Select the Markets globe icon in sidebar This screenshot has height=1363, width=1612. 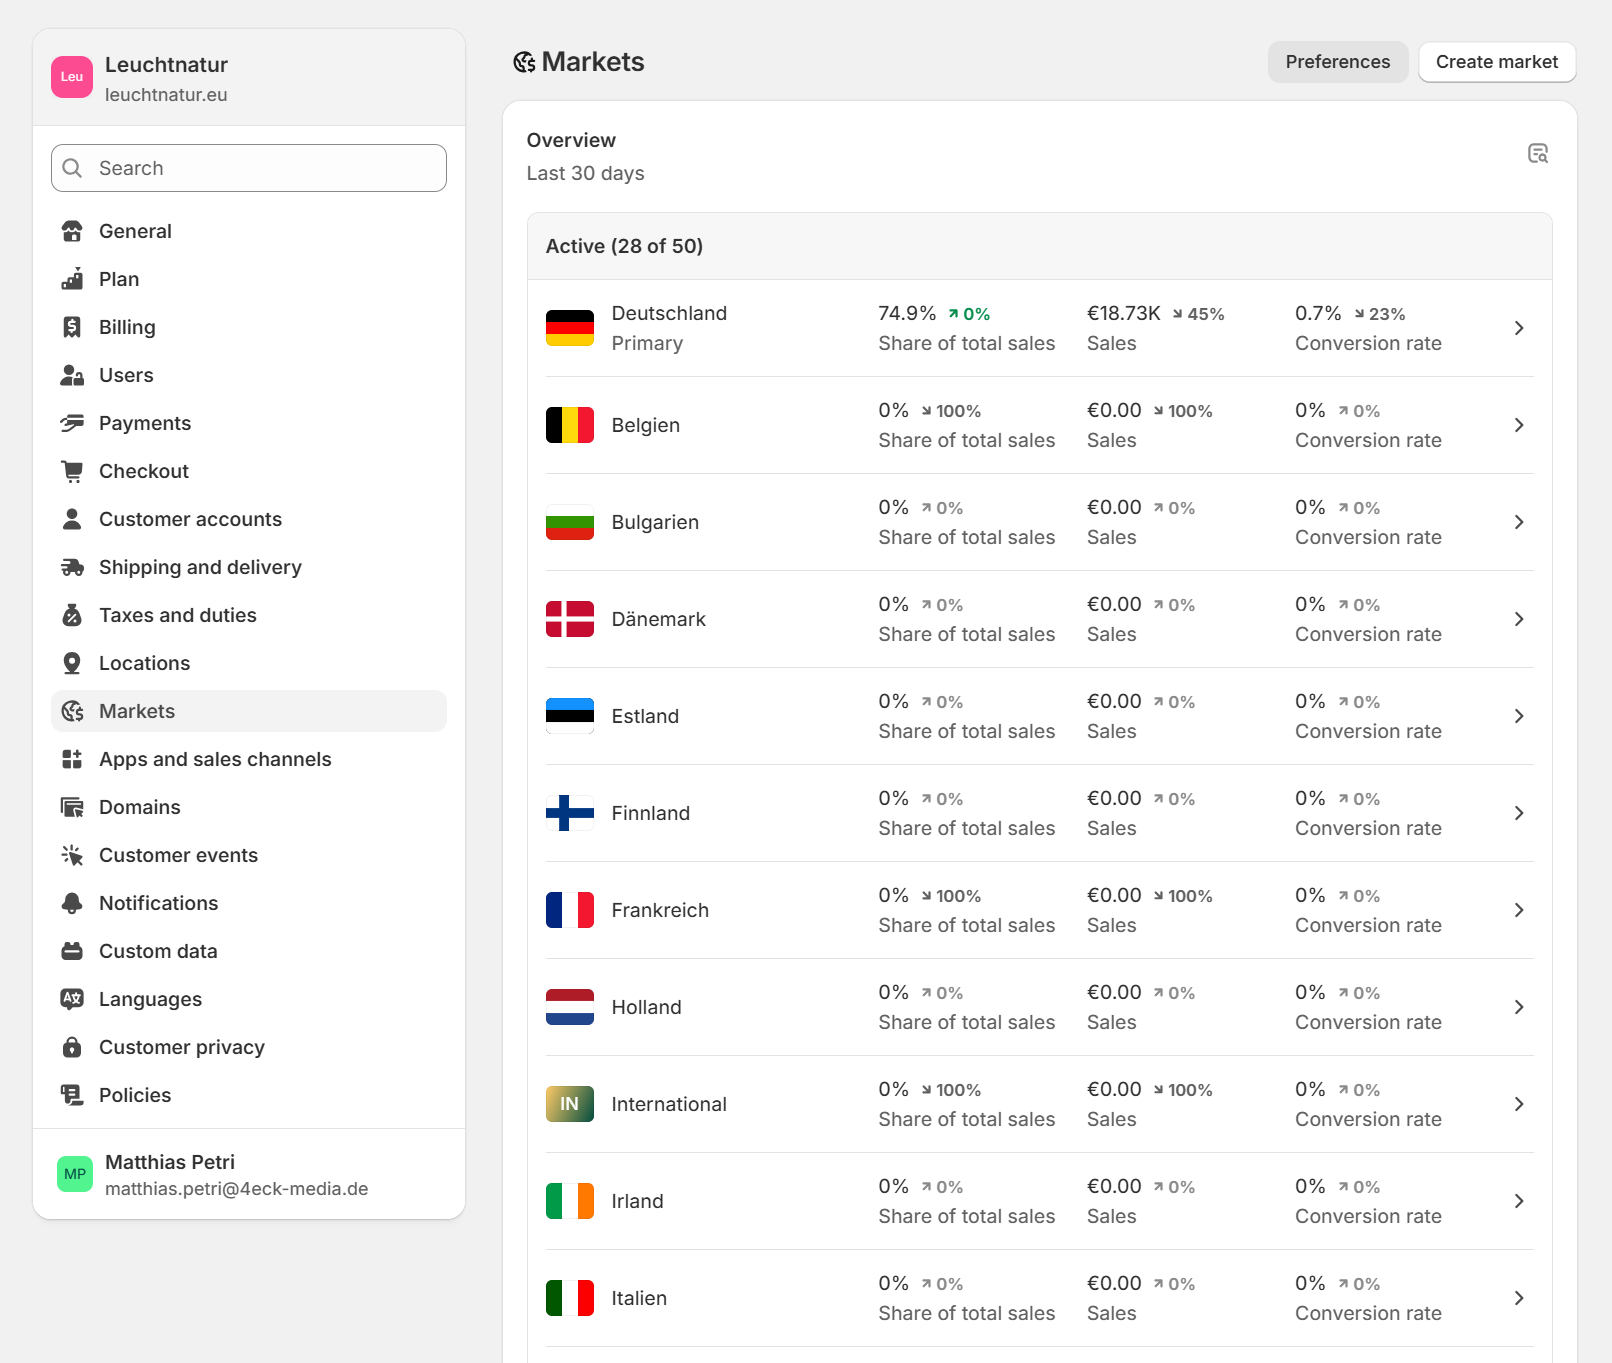click(x=72, y=711)
